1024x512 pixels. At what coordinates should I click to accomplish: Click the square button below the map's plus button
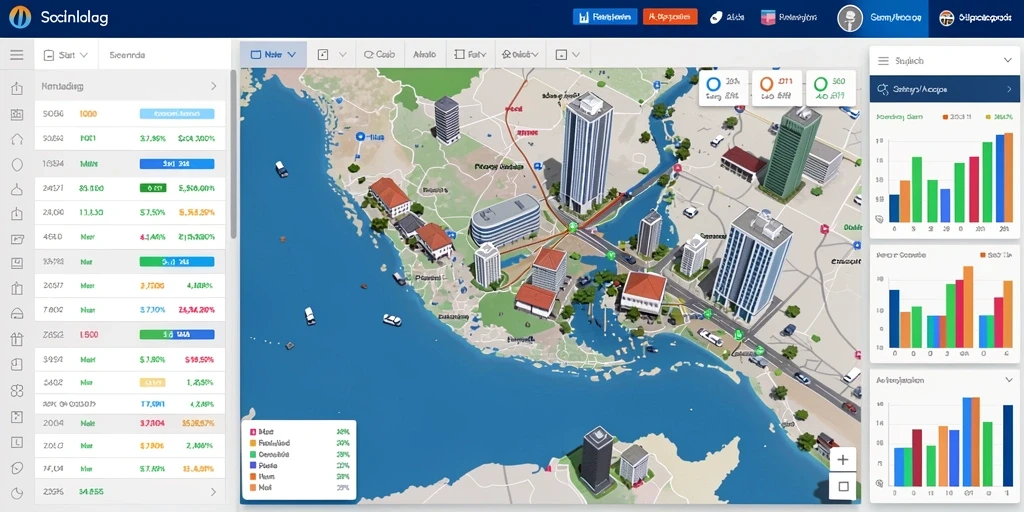tap(842, 486)
